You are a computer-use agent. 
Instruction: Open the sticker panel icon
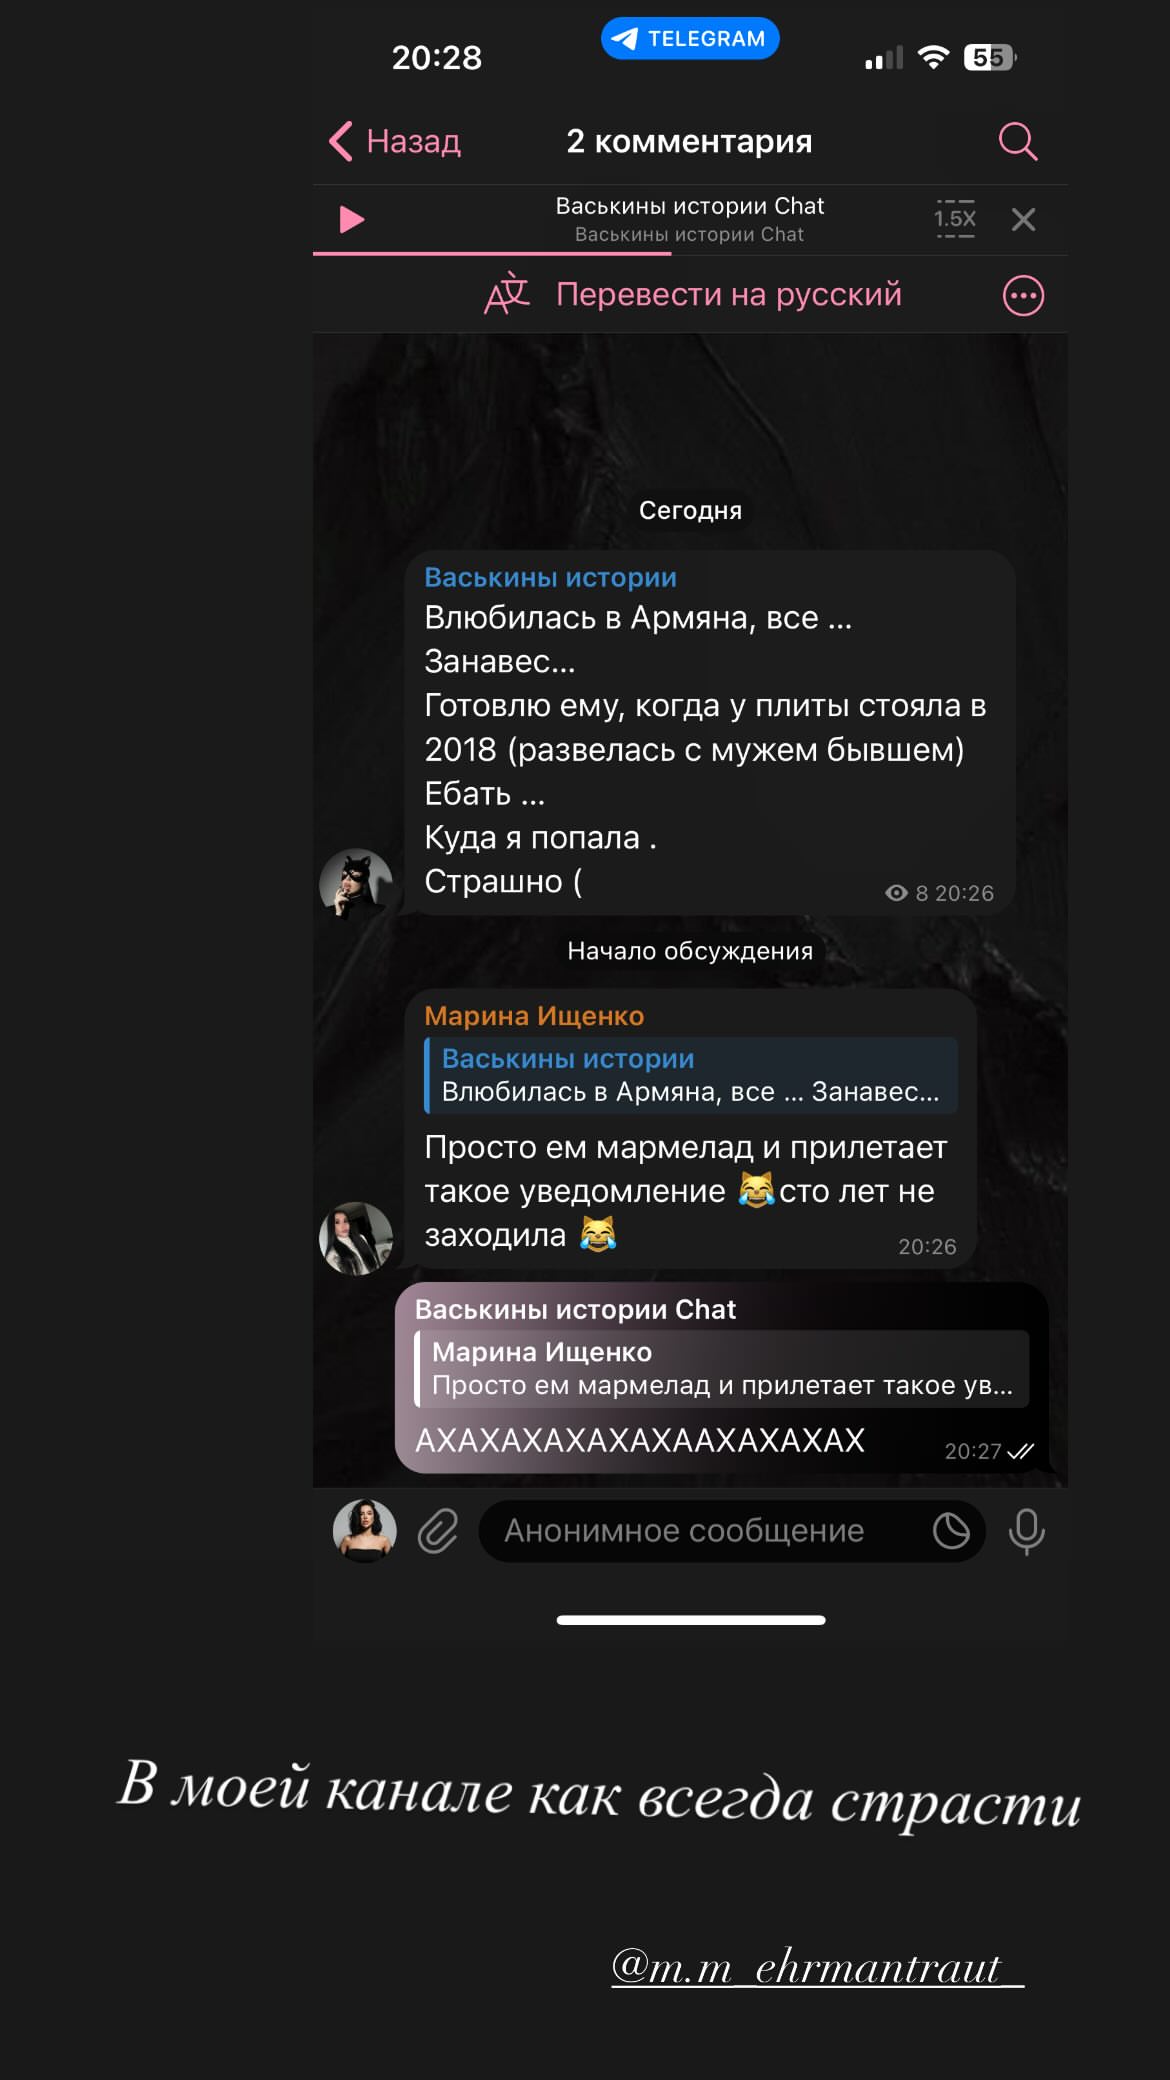[951, 1531]
